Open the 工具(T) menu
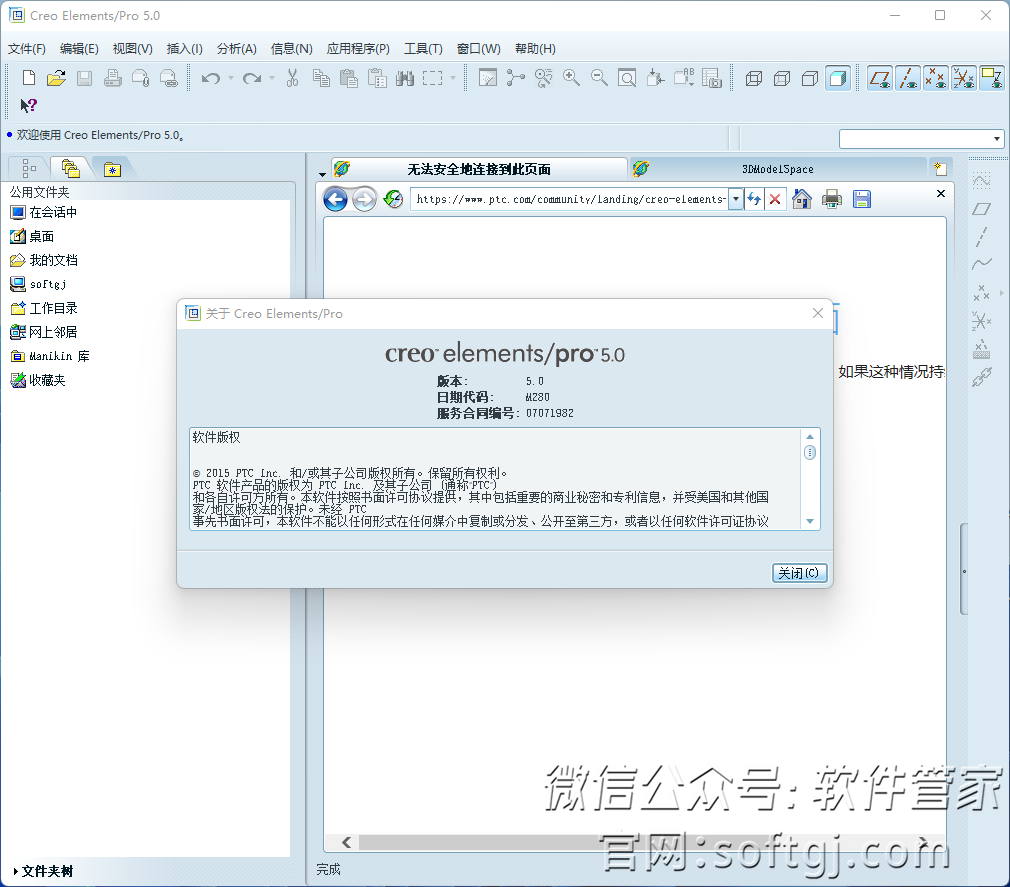 tap(423, 49)
